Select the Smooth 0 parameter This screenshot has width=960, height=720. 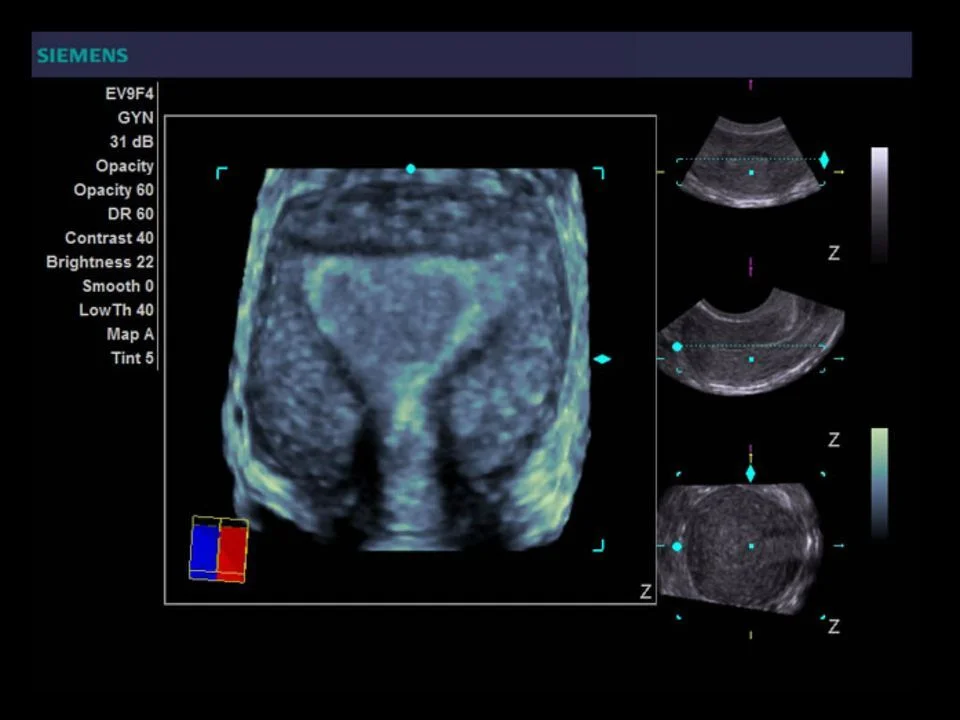coord(118,287)
